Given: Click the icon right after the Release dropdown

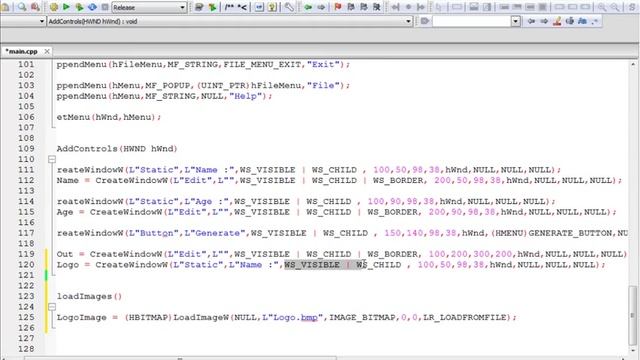Looking at the screenshot, I should coord(199,7).
